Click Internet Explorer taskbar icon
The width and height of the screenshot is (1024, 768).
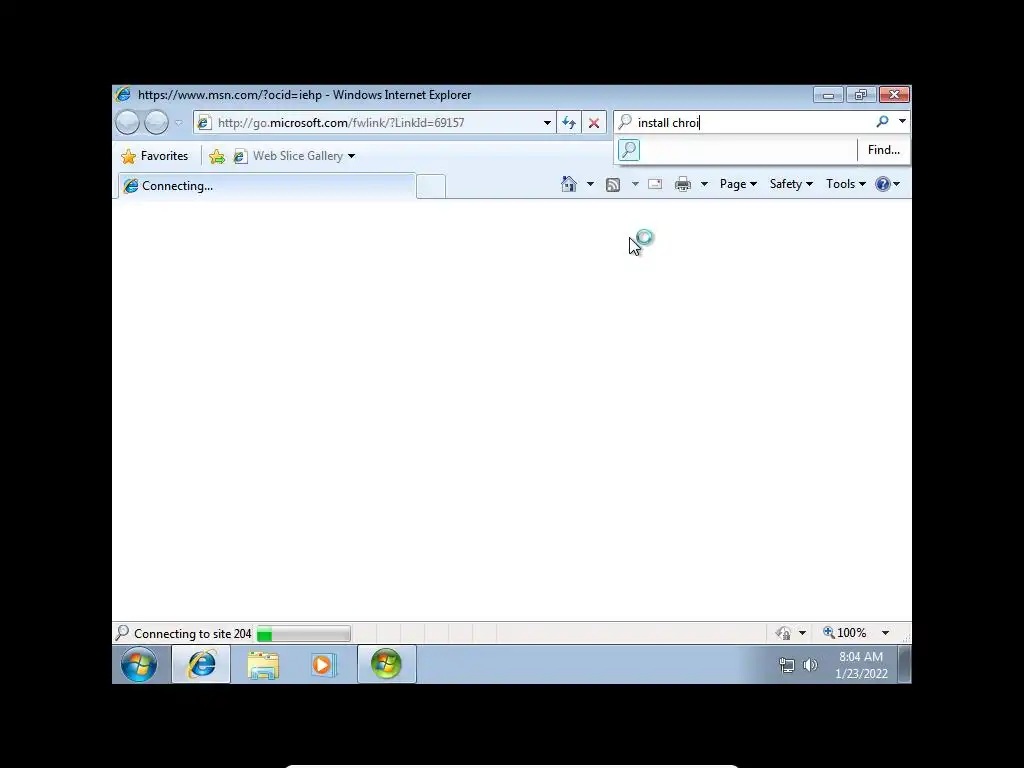click(201, 664)
